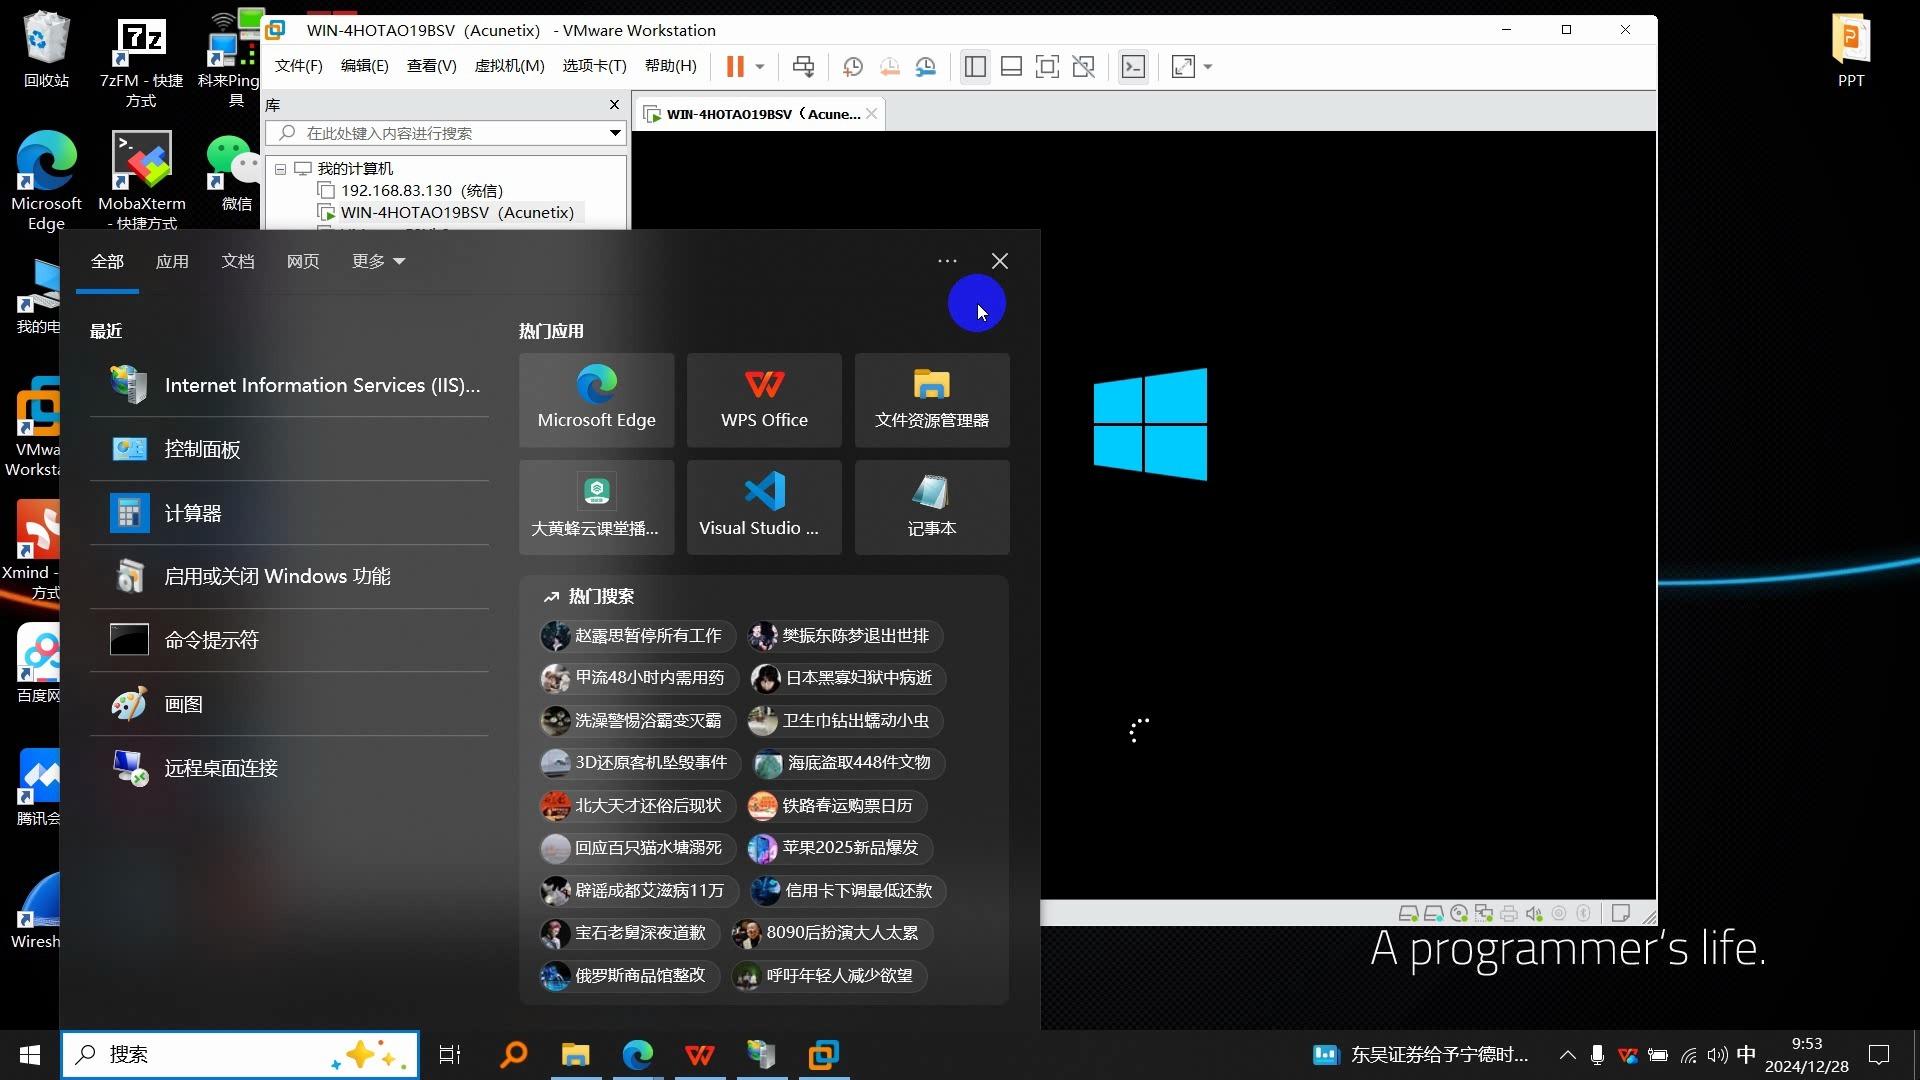Toggle Unity mode in VMware toolbar
The width and height of the screenshot is (1920, 1080).
(1083, 67)
